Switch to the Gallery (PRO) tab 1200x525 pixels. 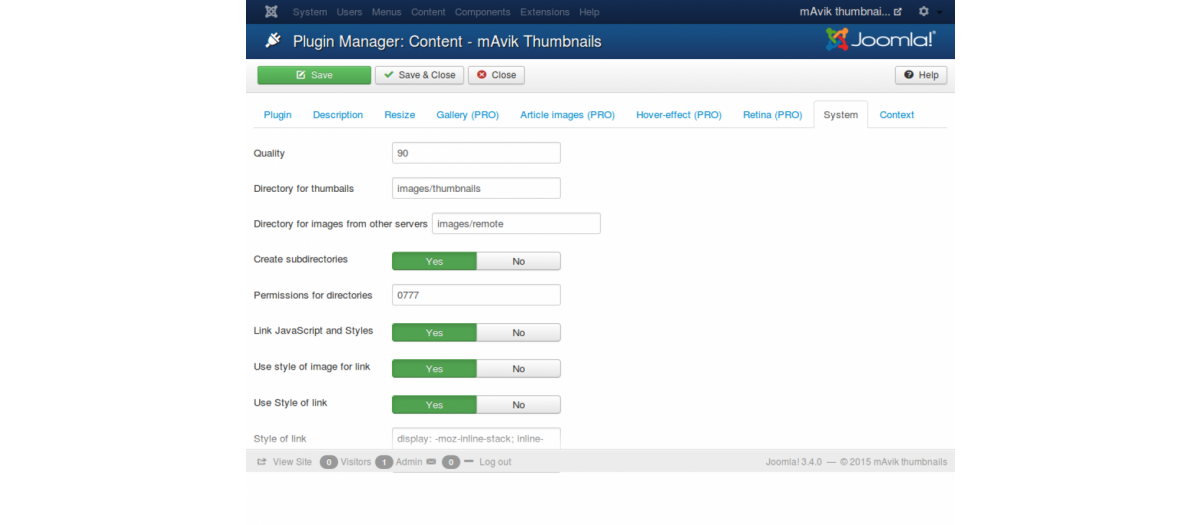[x=468, y=115]
